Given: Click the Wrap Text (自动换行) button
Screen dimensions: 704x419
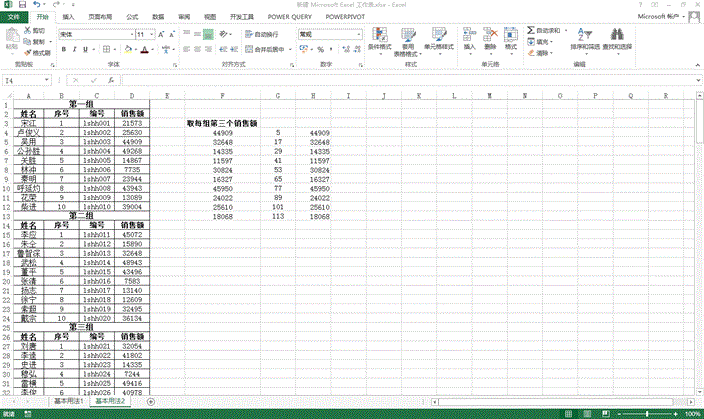Looking at the screenshot, I should [264, 34].
